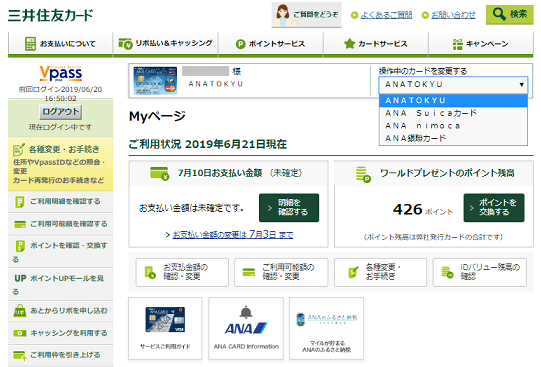Open キャッシングを利用する in sidebar
Image resolution: width=541 pixels, height=367 pixels.
click(x=61, y=333)
